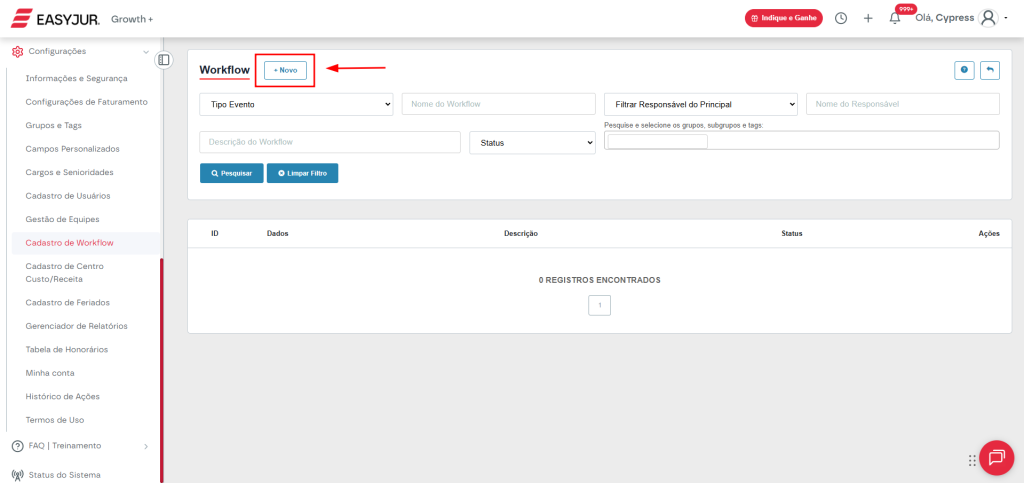1024x483 pixels.
Task: Click the + Novo workflow button
Action: click(x=286, y=70)
